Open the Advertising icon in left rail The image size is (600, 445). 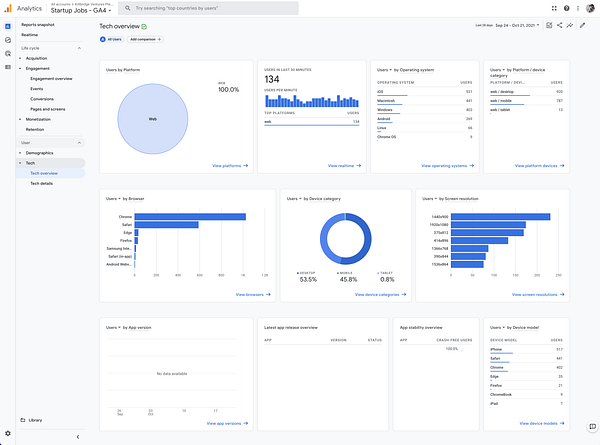tap(8, 54)
